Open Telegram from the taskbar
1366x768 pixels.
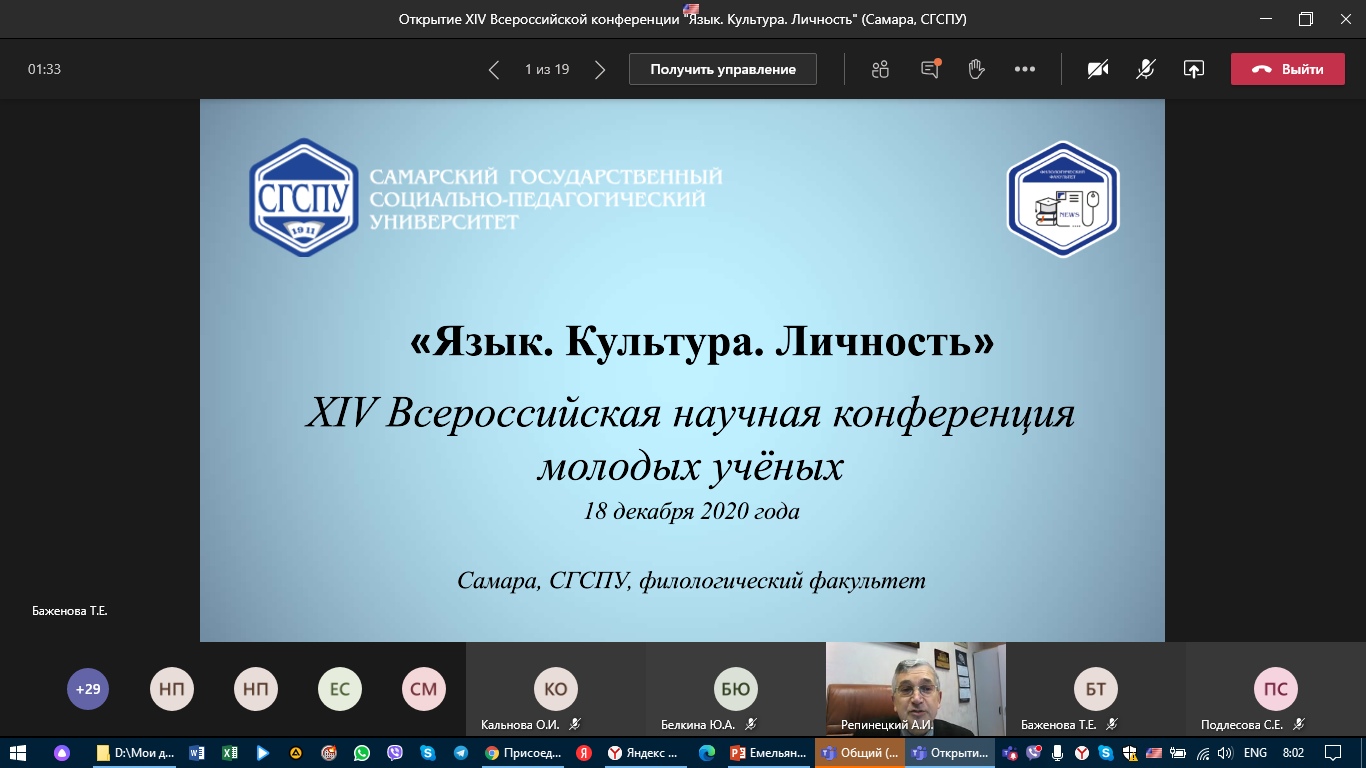coord(461,753)
